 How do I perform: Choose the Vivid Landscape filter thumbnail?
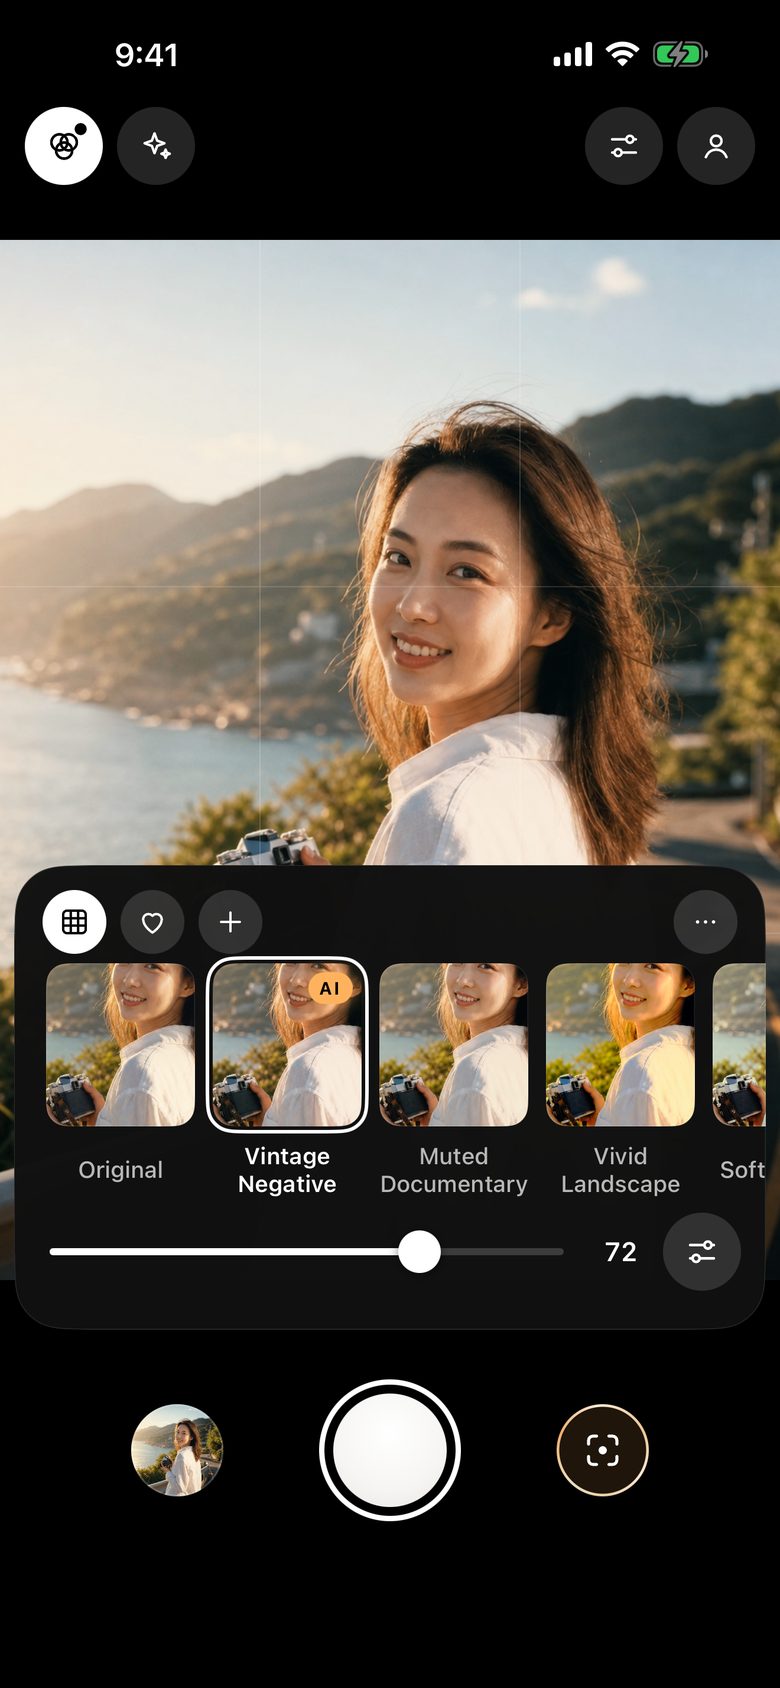[x=620, y=1044]
